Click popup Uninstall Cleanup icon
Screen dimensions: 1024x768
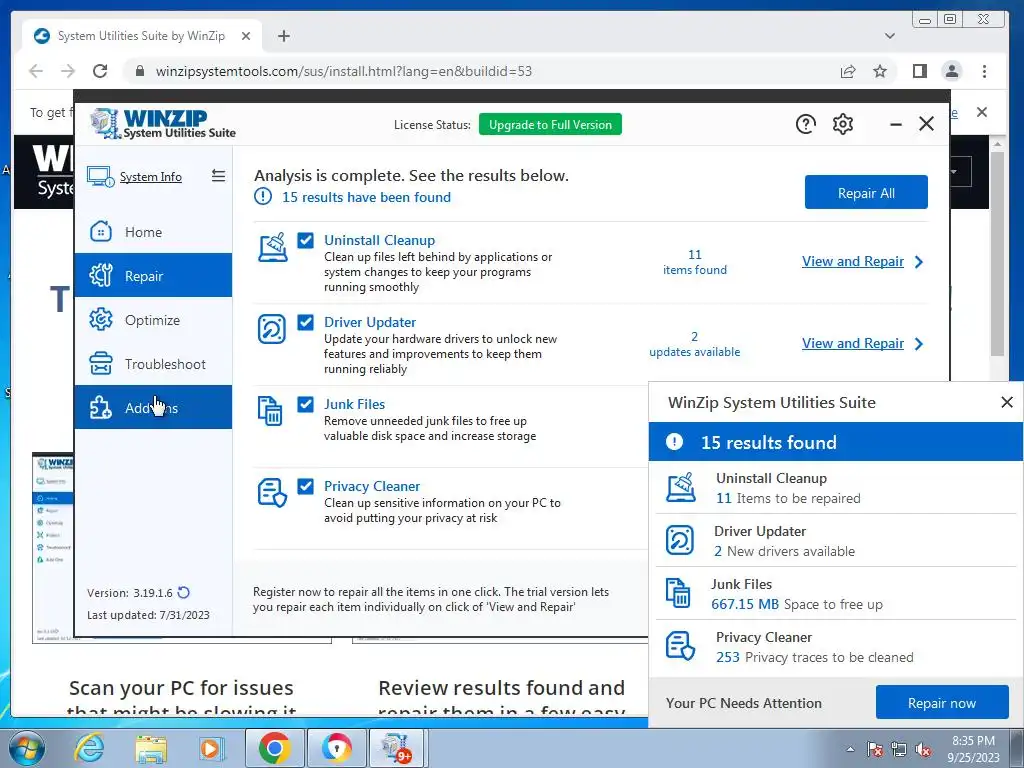pos(680,488)
